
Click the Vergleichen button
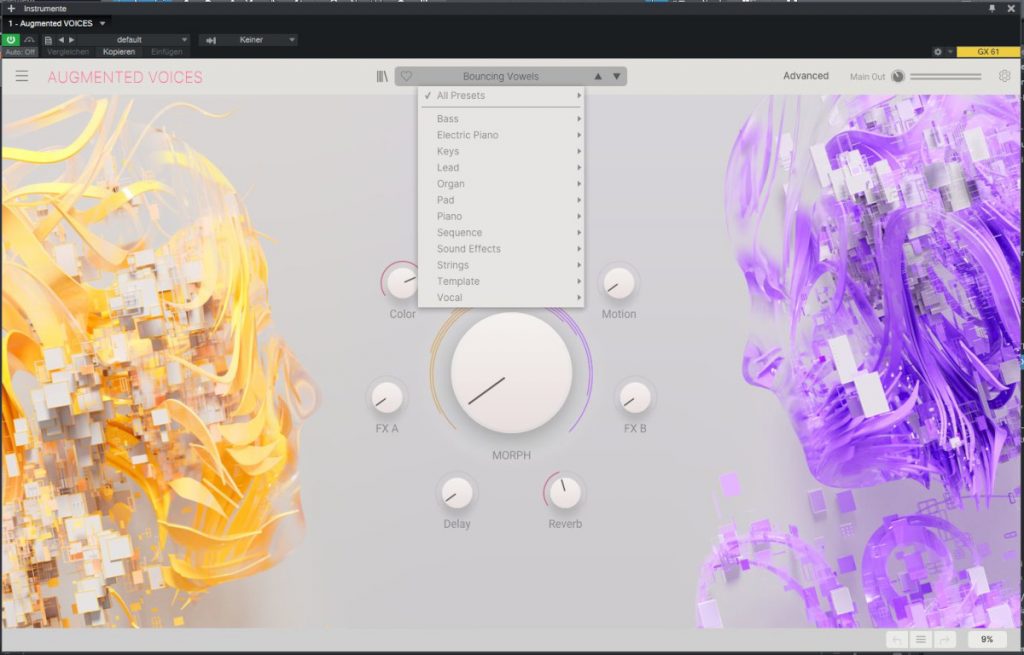click(x=68, y=52)
